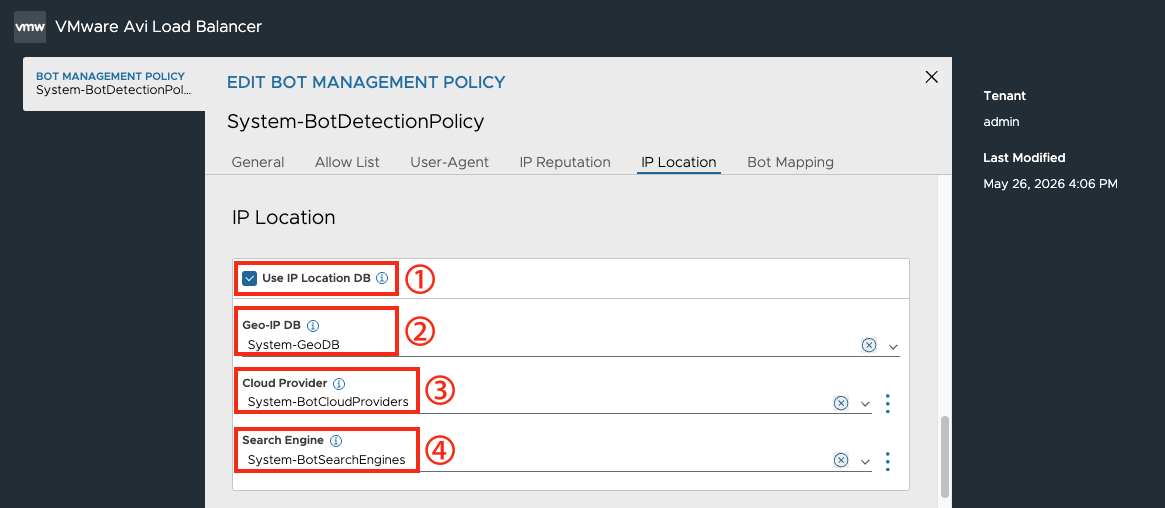The height and width of the screenshot is (508, 1165).
Task: Click the Edit Bot Management Policy heading
Action: [366, 82]
